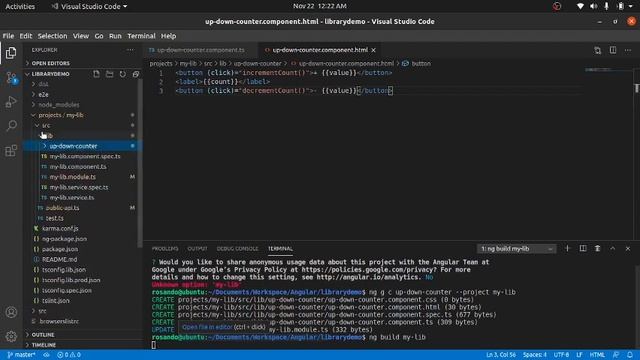Click errors and warnings count in status bar
The width and height of the screenshot is (640, 360).
69,355
